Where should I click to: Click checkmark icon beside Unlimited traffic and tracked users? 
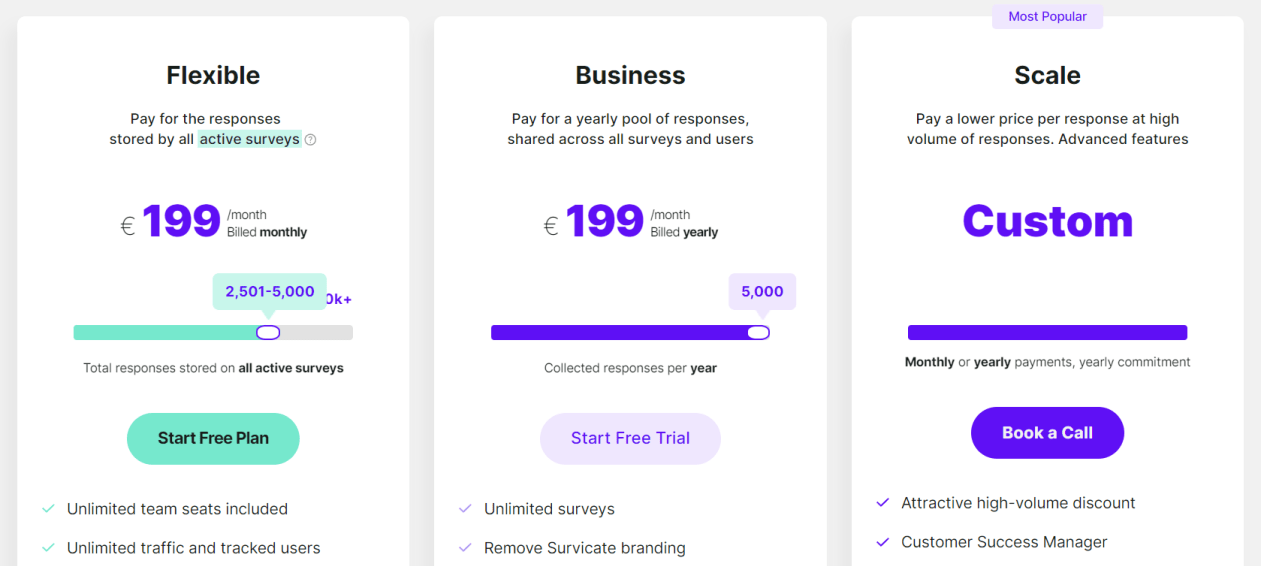(x=48, y=548)
